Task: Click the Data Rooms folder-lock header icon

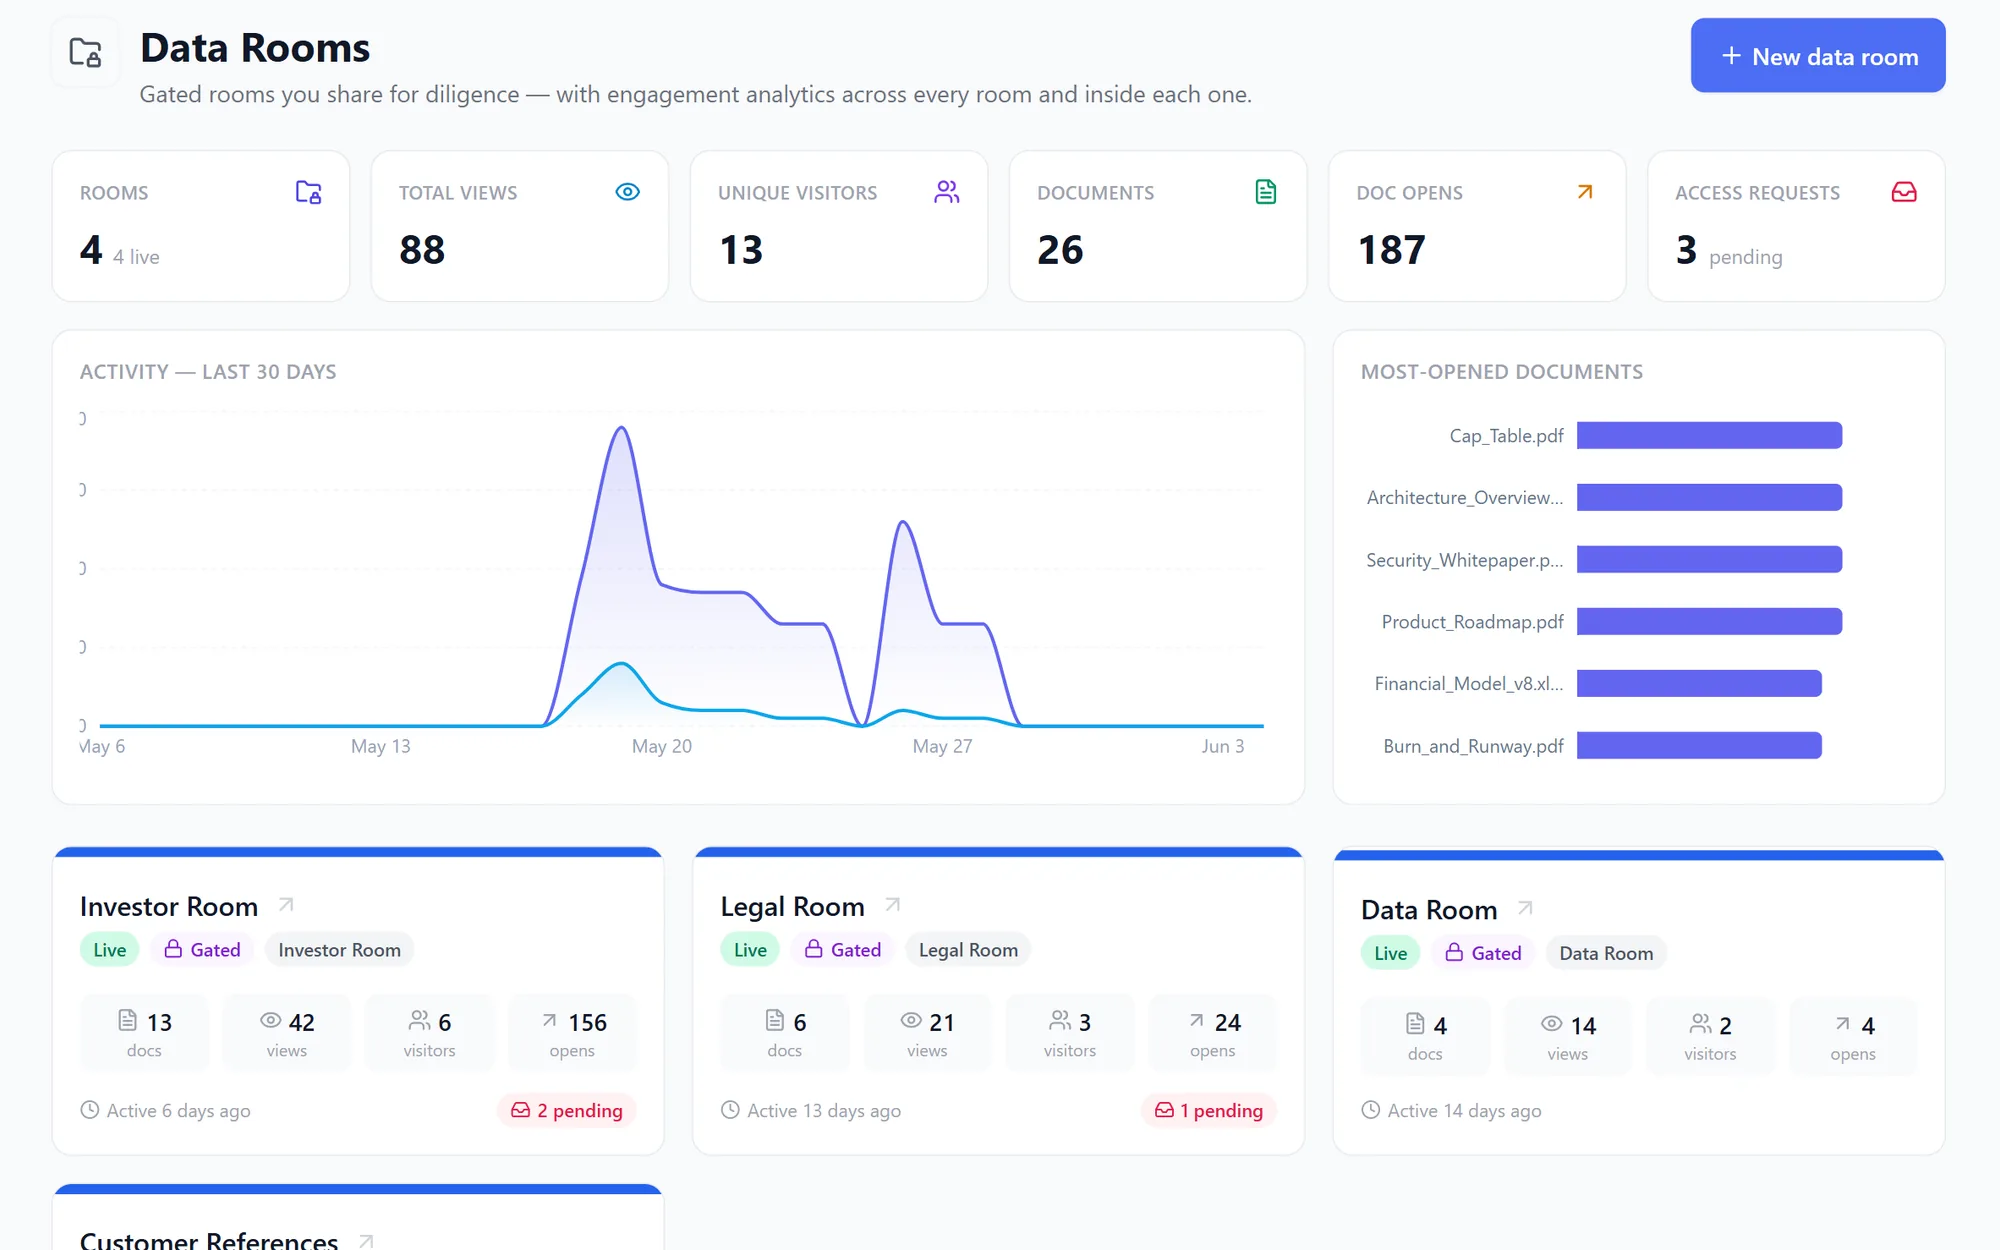Action: point(85,52)
